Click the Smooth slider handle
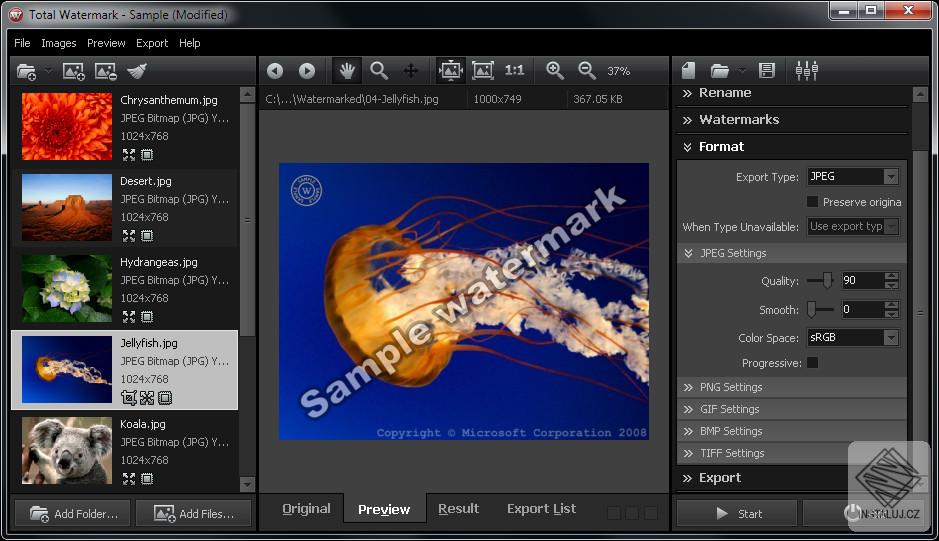Viewport: 939px width, 541px height. click(811, 310)
